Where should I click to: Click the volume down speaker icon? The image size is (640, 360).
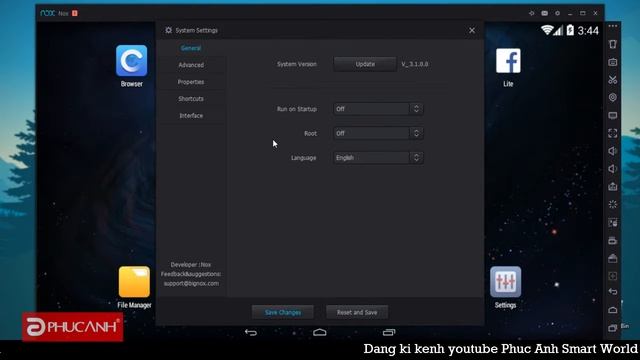coord(613,169)
